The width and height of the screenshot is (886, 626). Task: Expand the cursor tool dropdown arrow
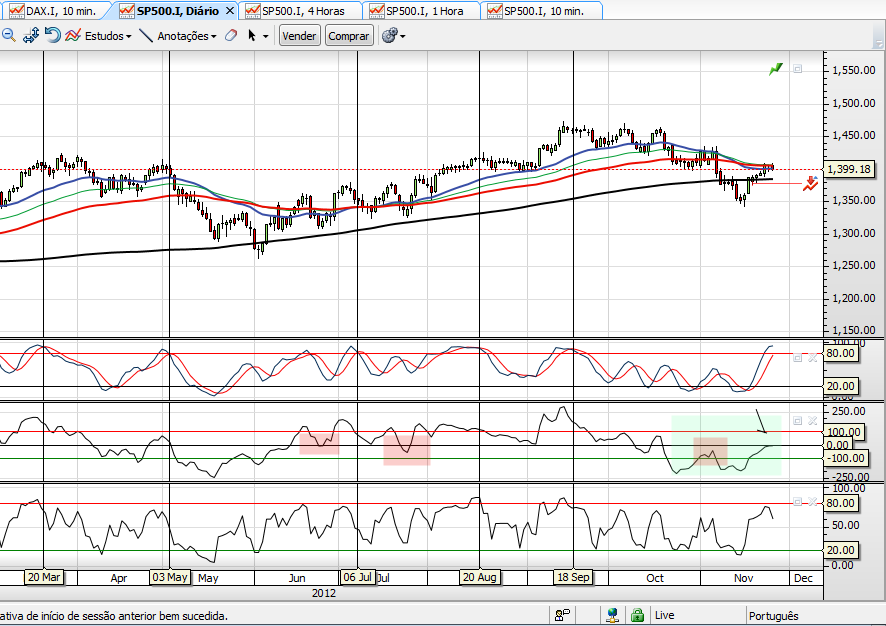(x=266, y=37)
